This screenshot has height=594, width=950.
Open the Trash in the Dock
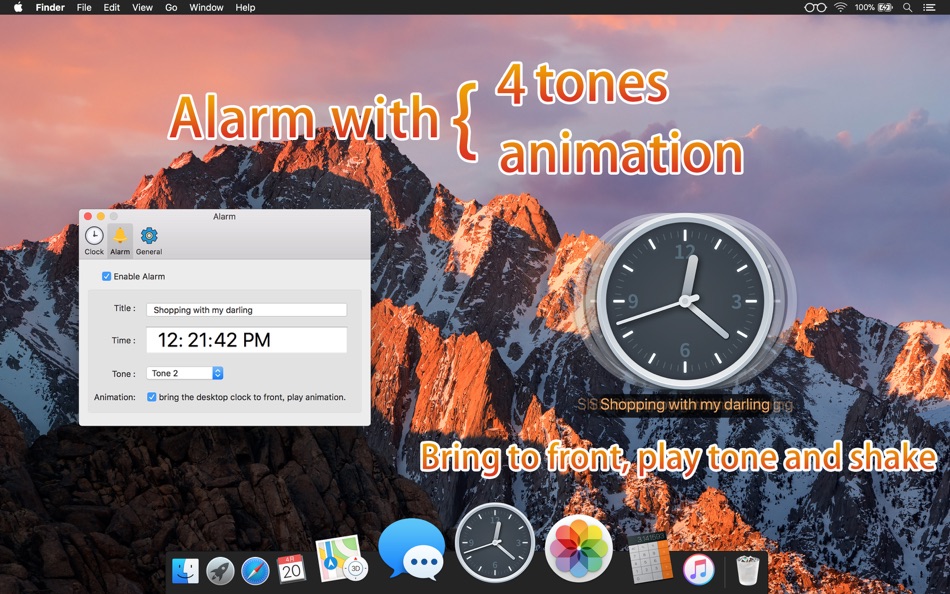pos(747,570)
